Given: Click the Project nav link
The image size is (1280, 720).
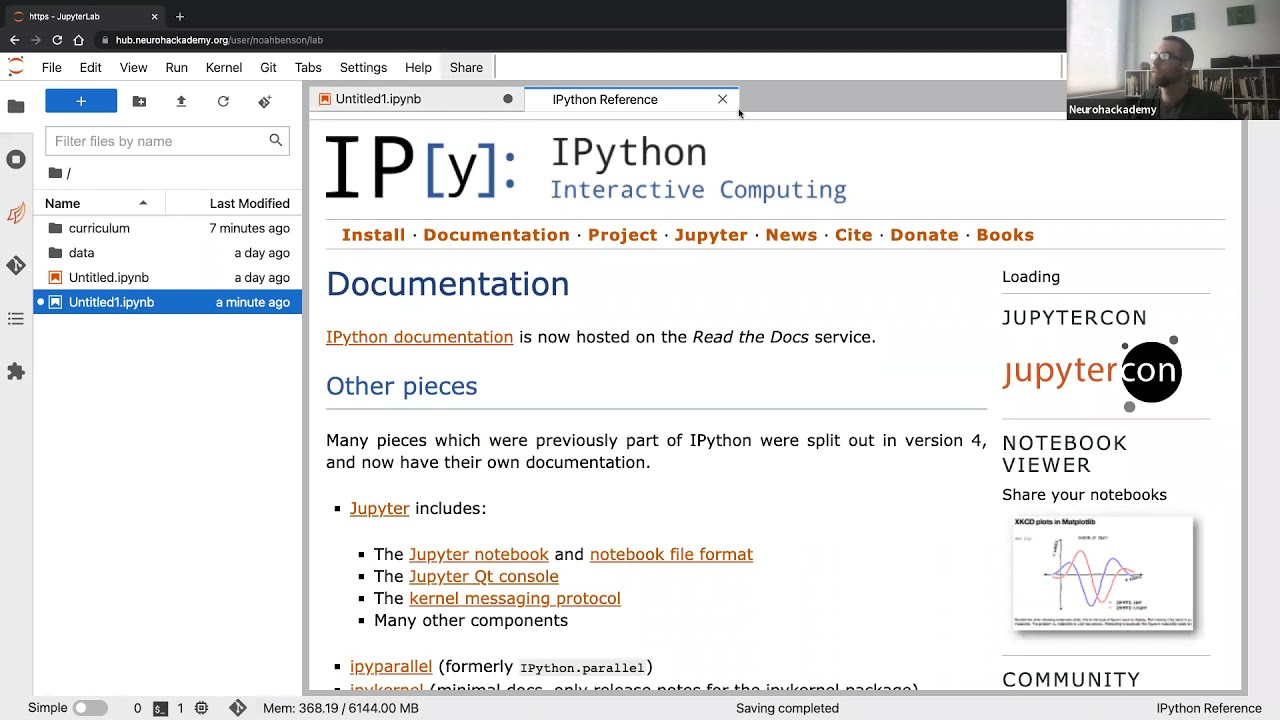Looking at the screenshot, I should coord(622,235).
